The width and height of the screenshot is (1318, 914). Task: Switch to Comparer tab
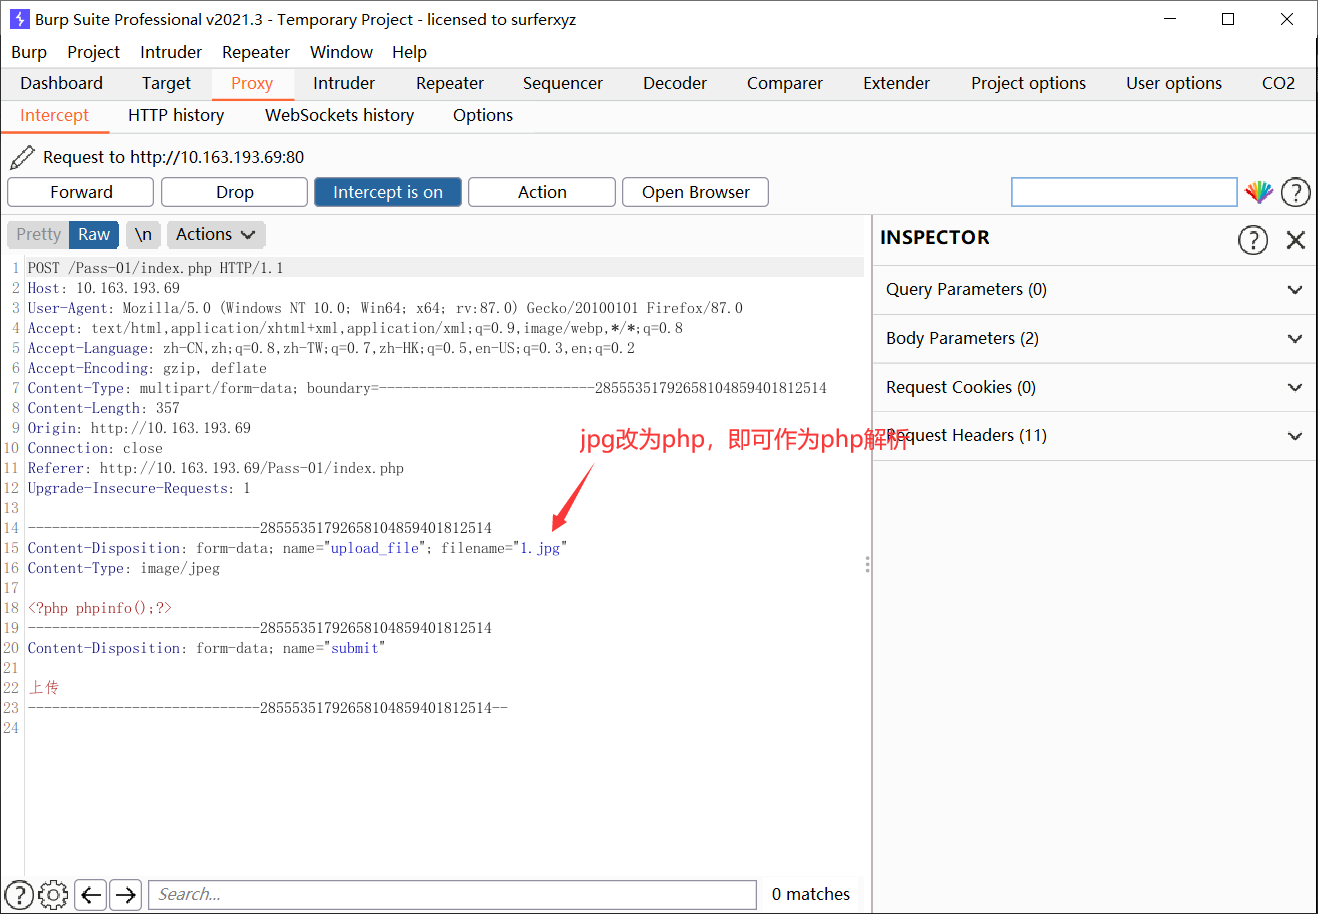[785, 83]
